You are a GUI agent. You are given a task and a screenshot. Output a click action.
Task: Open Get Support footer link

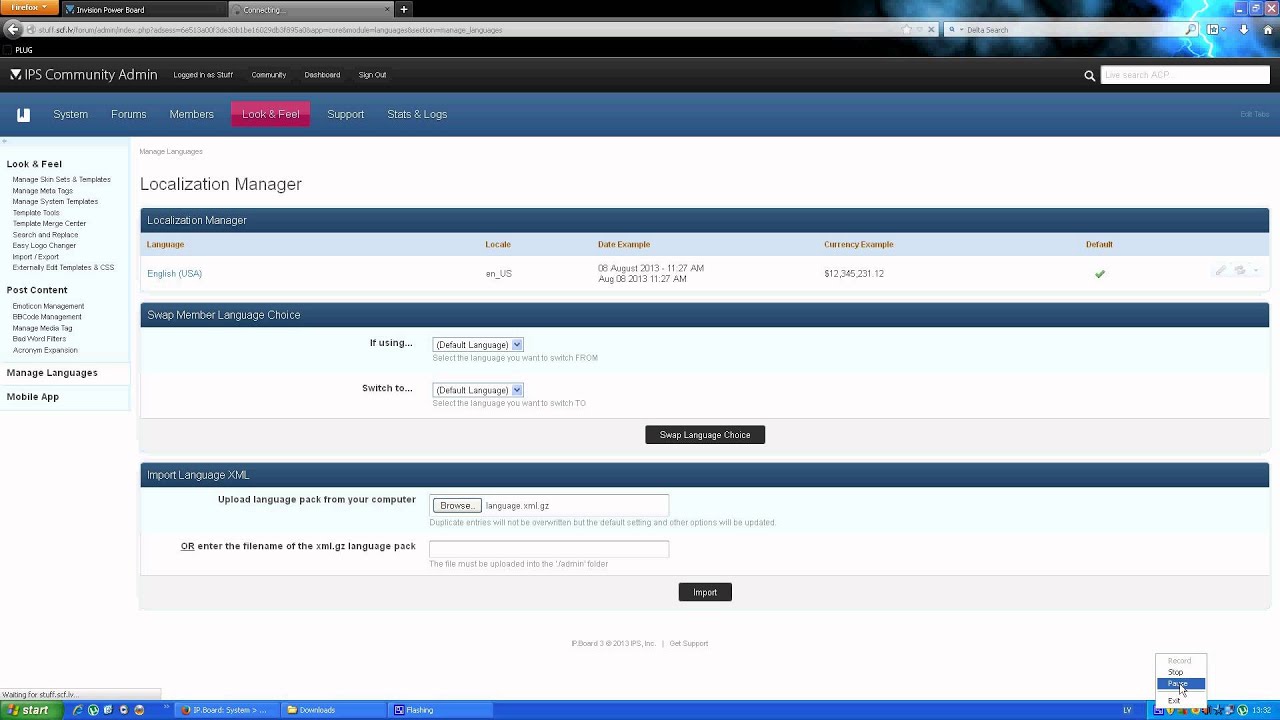[x=689, y=644]
